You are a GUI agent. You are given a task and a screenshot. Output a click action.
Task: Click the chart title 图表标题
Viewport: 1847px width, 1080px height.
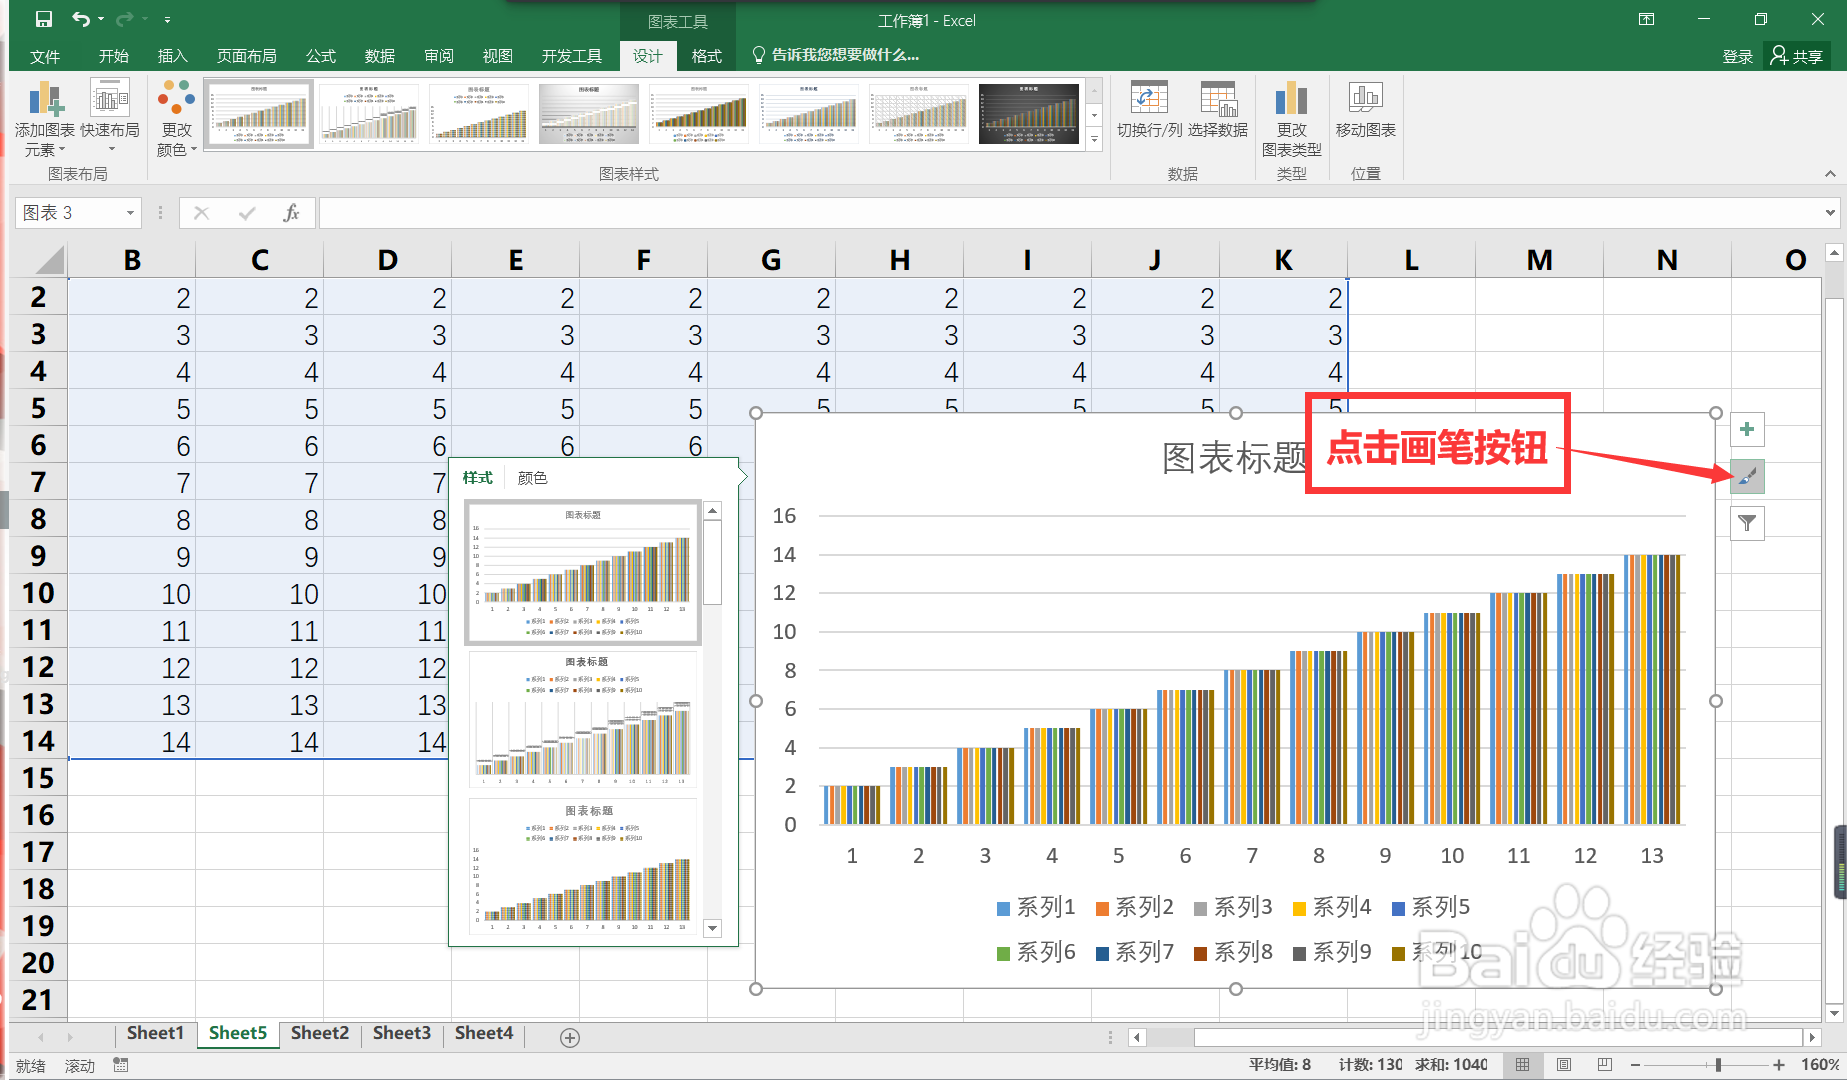pos(1235,458)
